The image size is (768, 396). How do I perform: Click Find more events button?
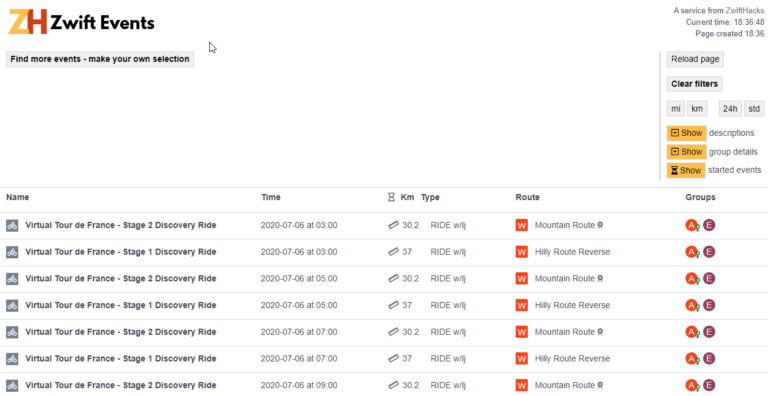(100, 59)
